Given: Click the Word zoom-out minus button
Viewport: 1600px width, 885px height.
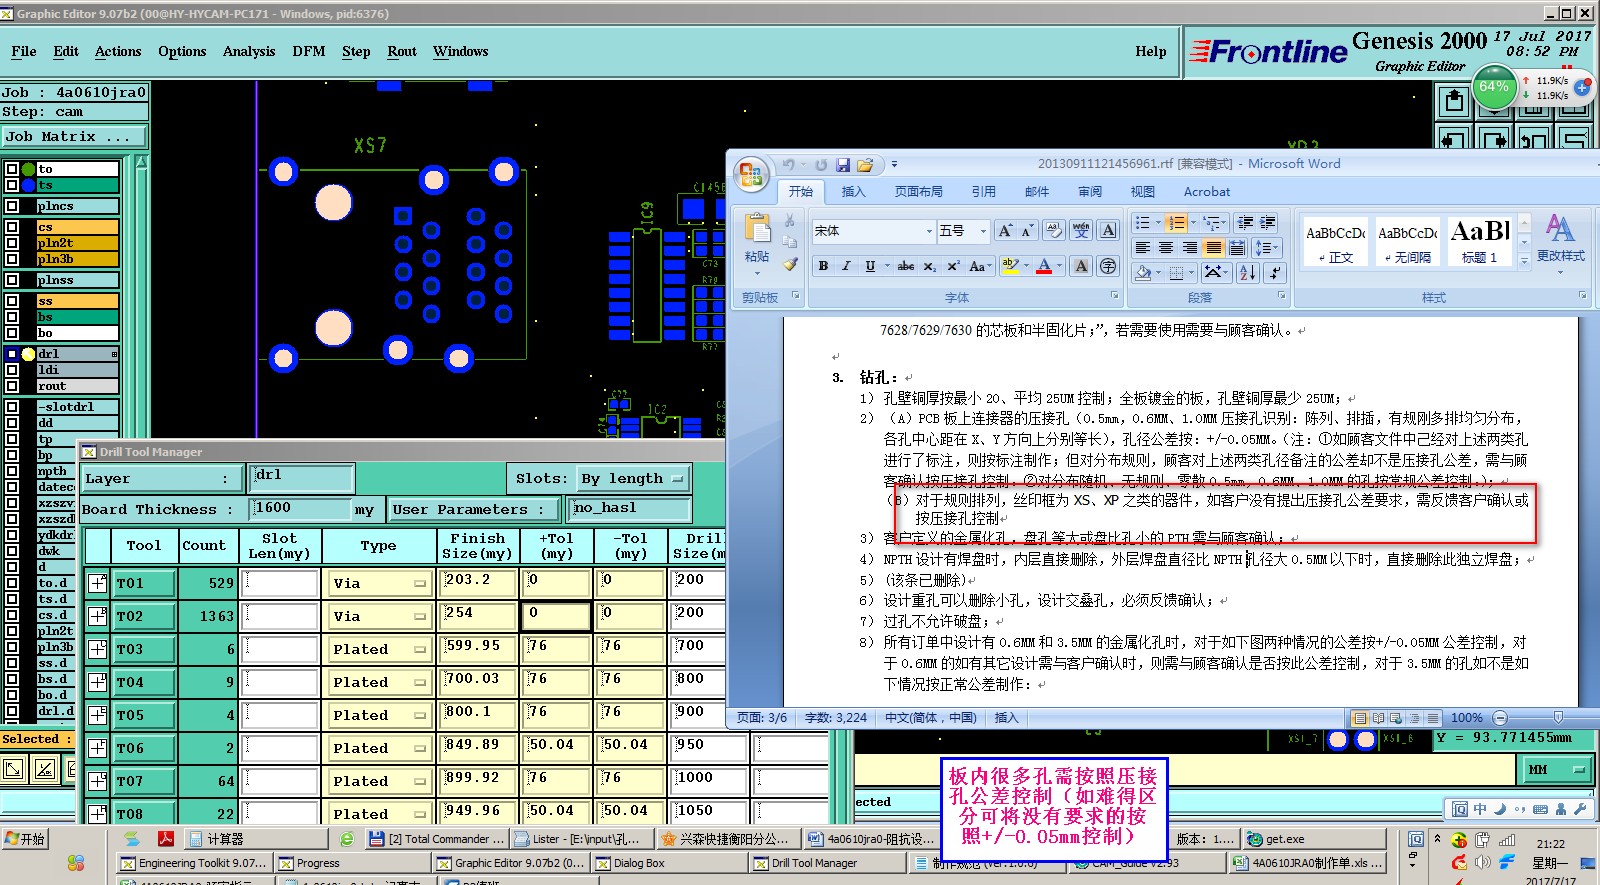Looking at the screenshot, I should pyautogui.click(x=1499, y=717).
